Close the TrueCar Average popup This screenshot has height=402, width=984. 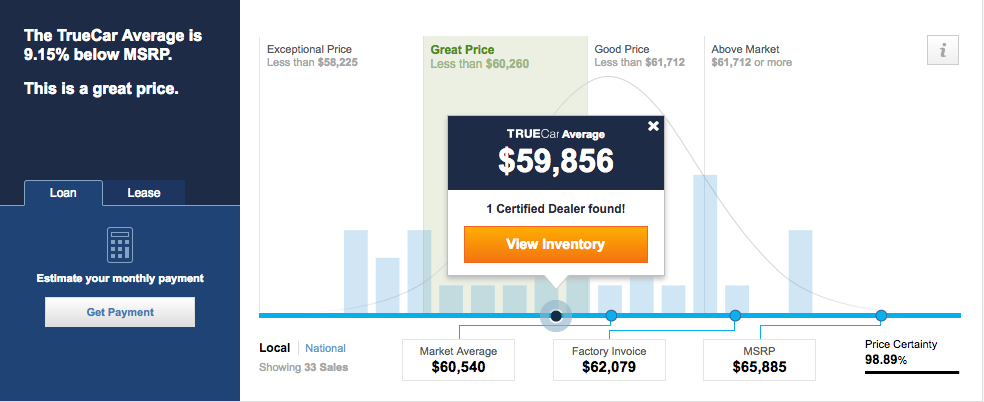[x=653, y=126]
